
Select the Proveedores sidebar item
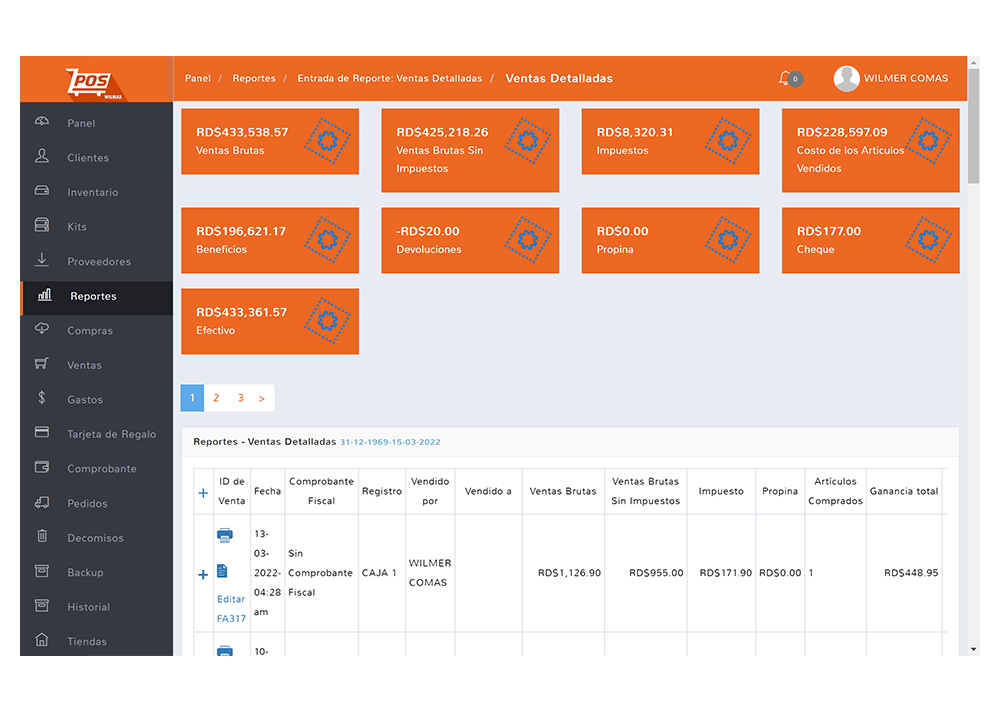(98, 262)
